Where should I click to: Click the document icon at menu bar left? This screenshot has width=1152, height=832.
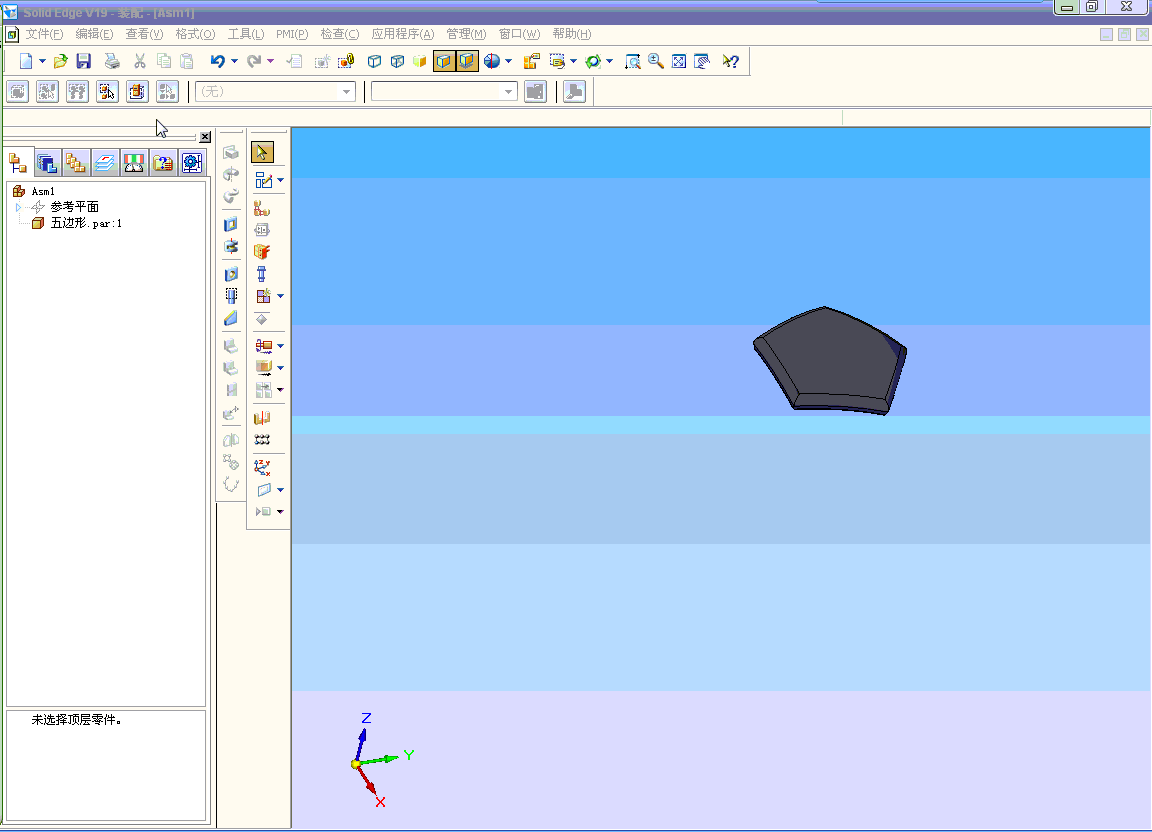point(12,35)
